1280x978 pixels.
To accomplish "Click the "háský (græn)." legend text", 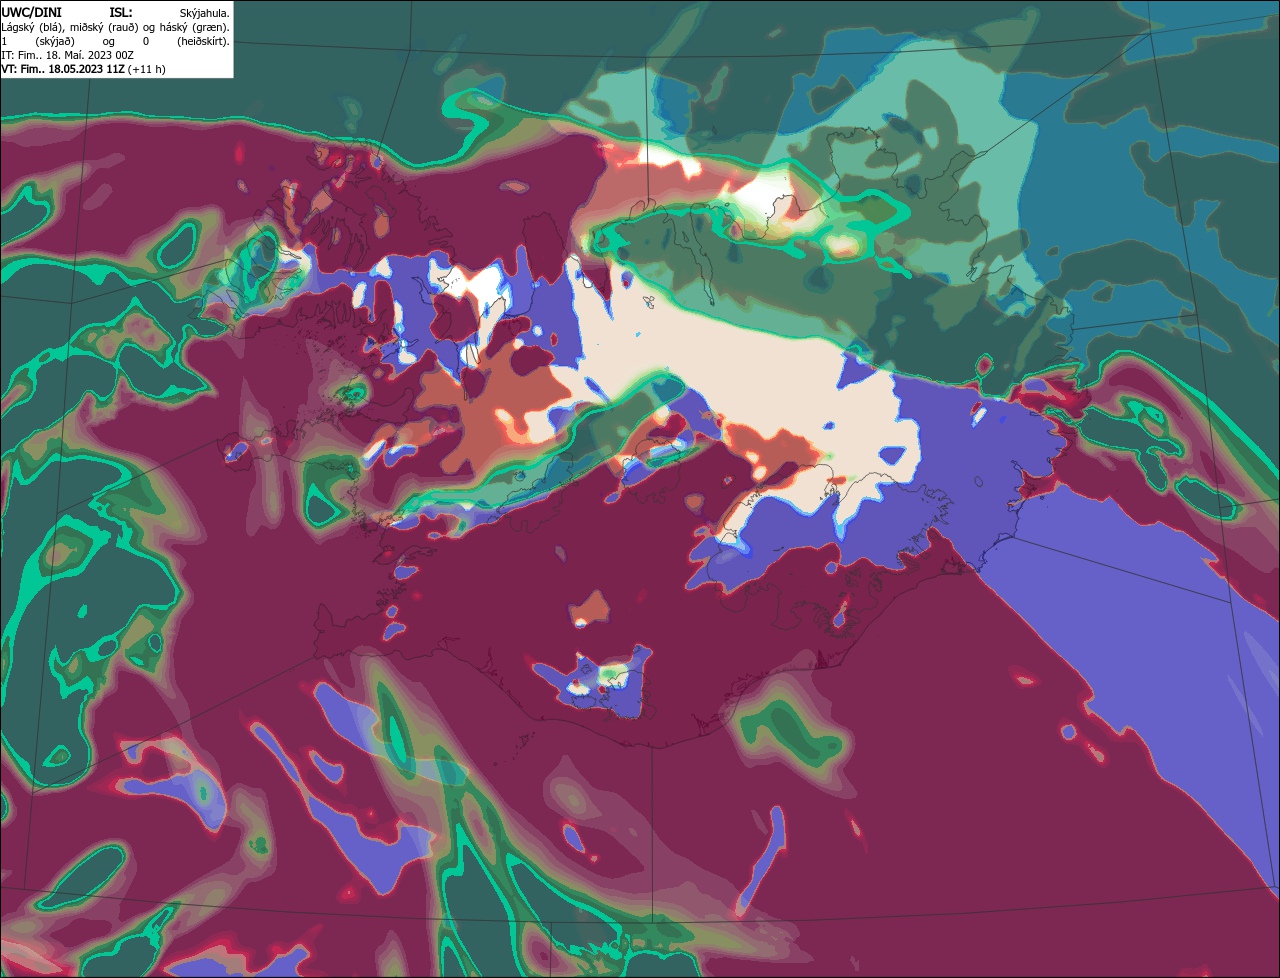I will (x=195, y=28).
